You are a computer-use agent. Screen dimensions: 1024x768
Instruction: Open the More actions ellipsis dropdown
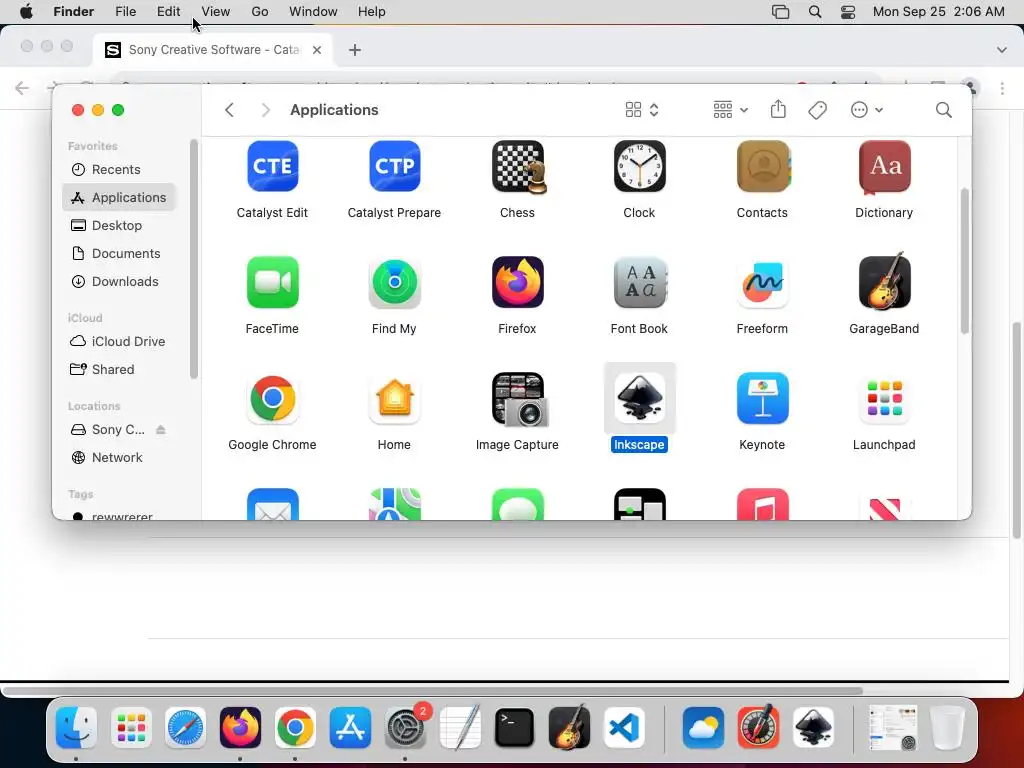[x=867, y=110]
